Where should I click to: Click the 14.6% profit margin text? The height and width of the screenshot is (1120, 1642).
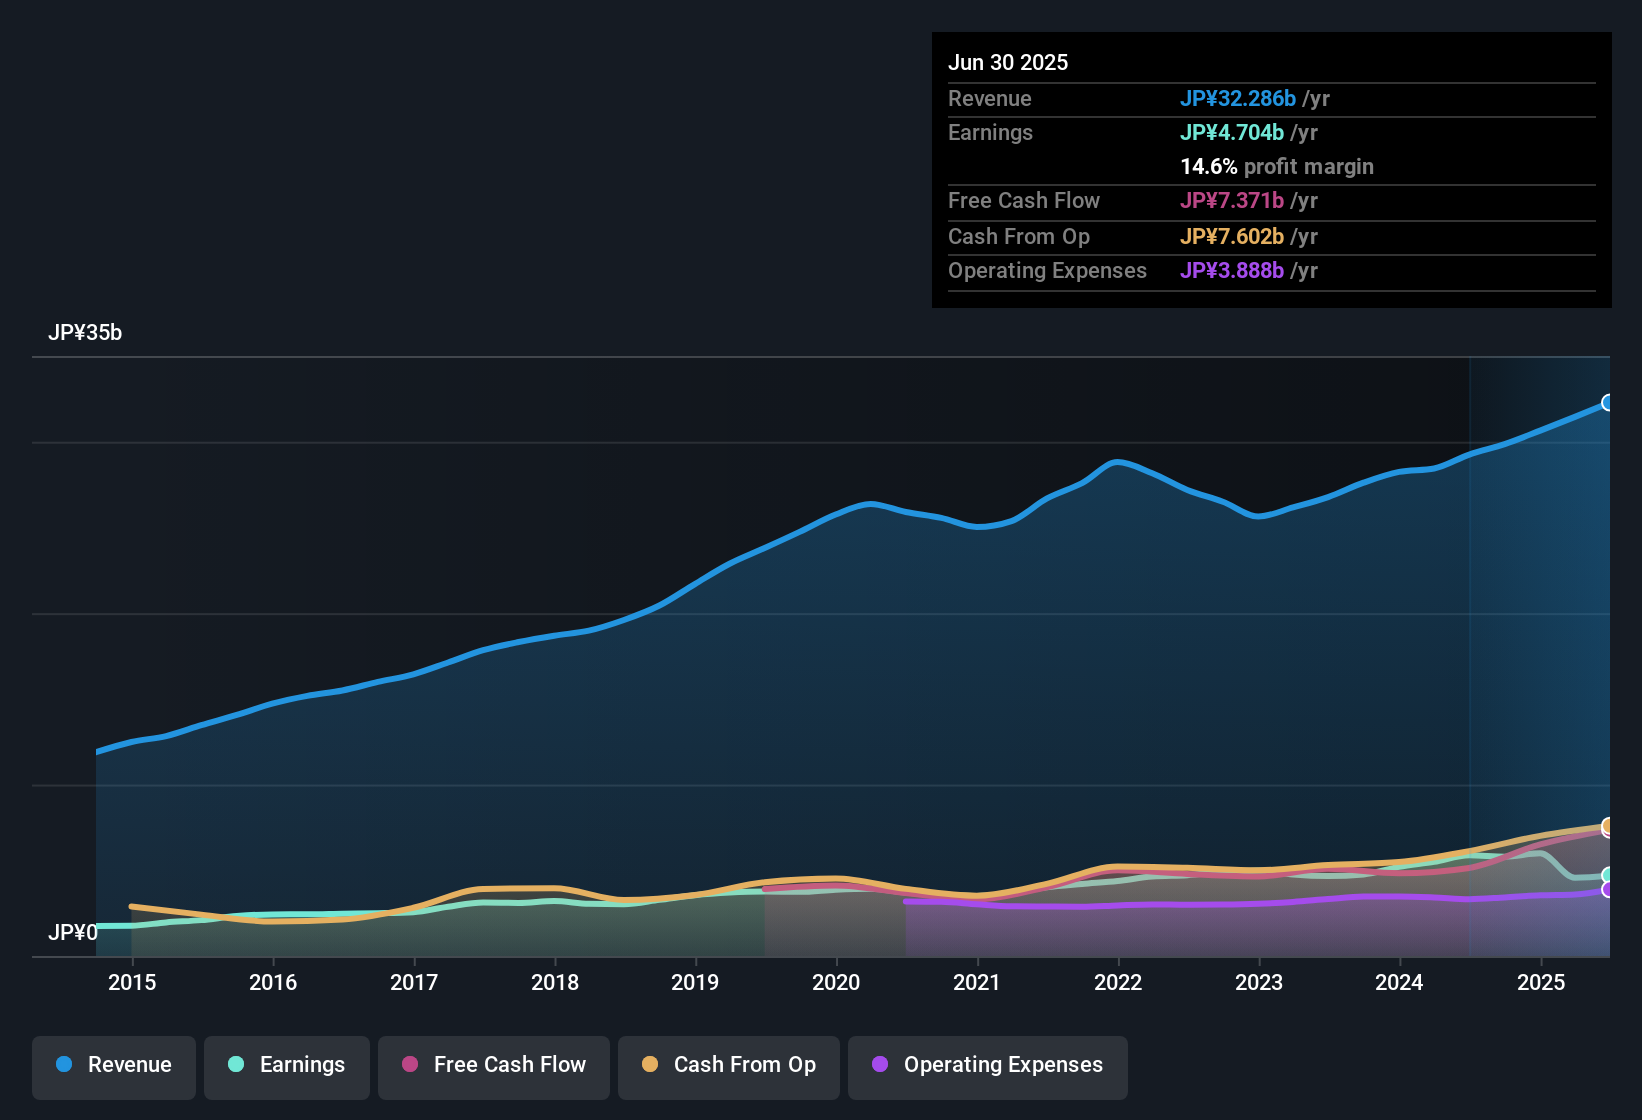(x=1277, y=166)
